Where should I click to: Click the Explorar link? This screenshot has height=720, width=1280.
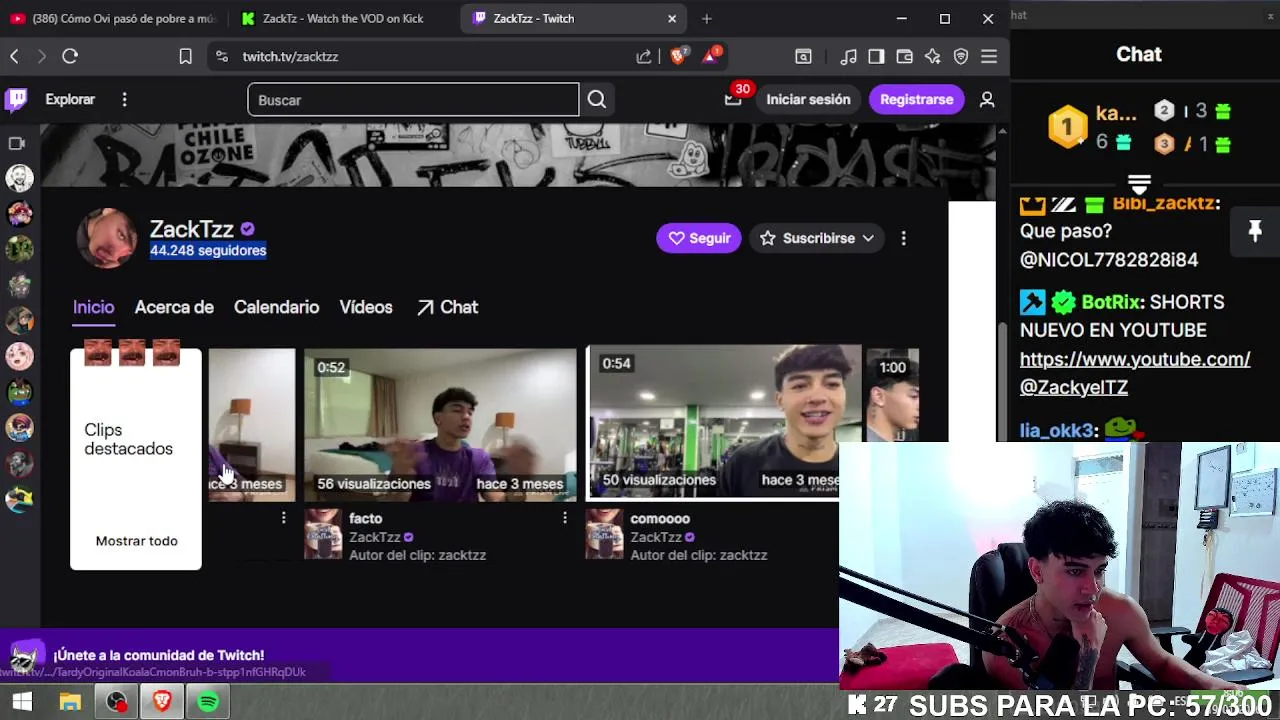[x=70, y=99]
